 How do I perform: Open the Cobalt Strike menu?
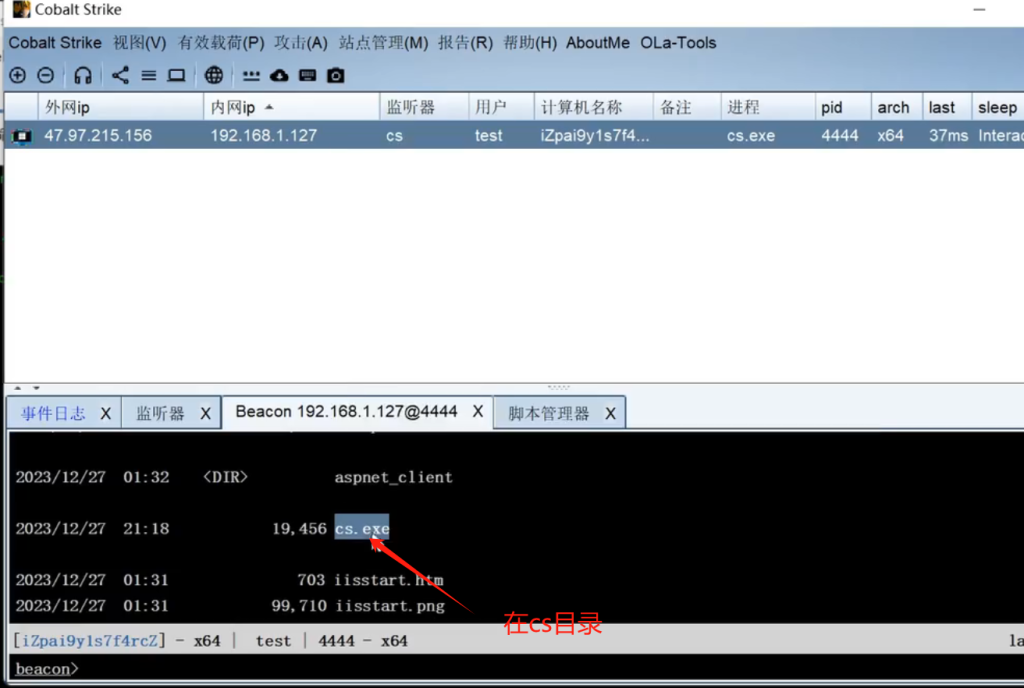coord(55,43)
